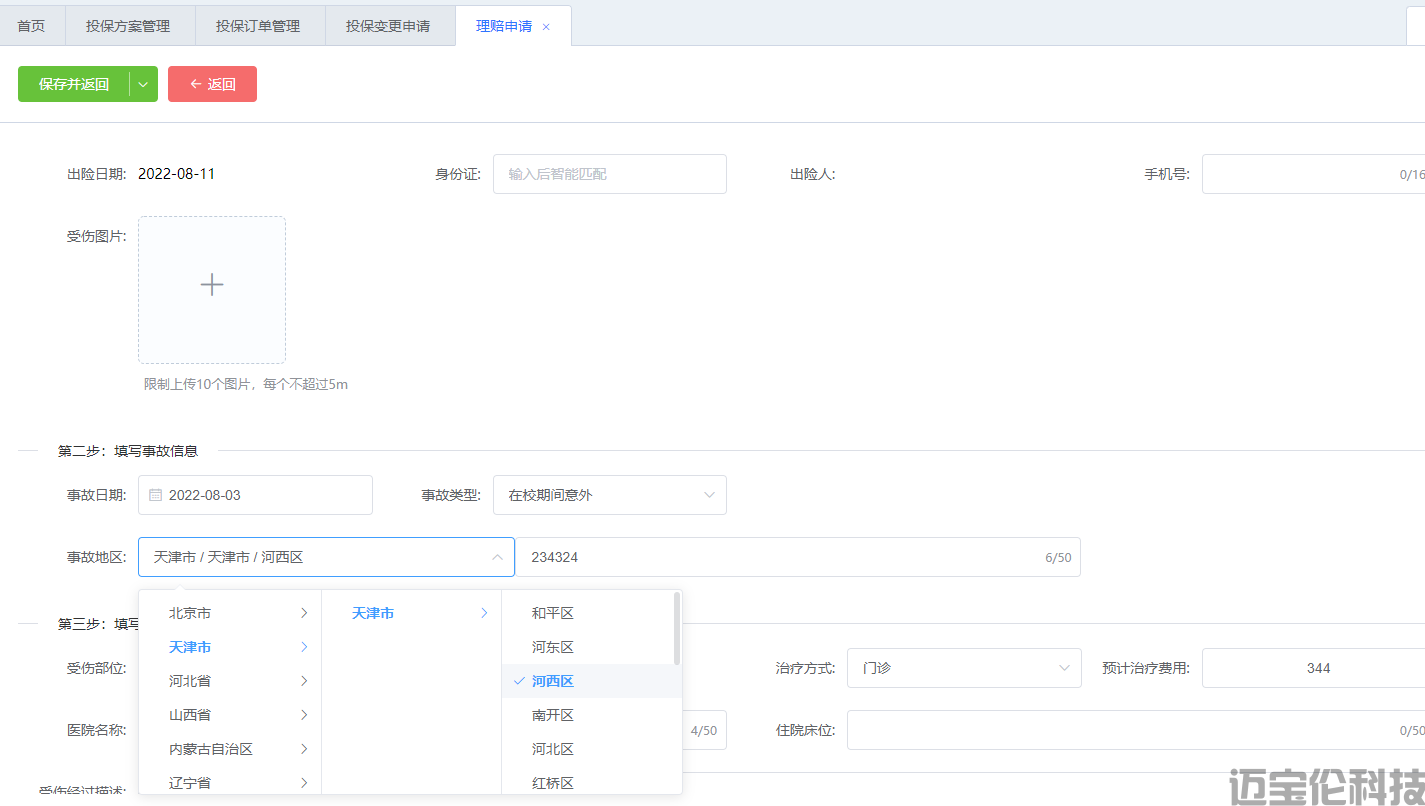The image size is (1425, 806).
Task: Choose 山西省 in province list
Action: click(x=230, y=715)
